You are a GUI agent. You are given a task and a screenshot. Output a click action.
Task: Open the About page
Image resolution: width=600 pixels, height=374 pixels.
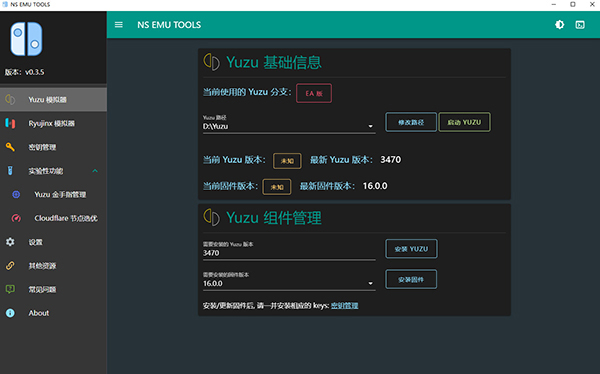click(x=53, y=313)
